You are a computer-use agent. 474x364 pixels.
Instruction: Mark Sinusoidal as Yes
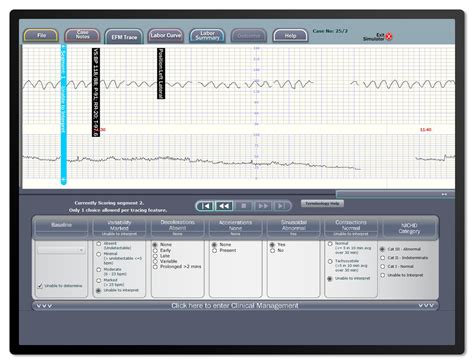tap(272, 245)
